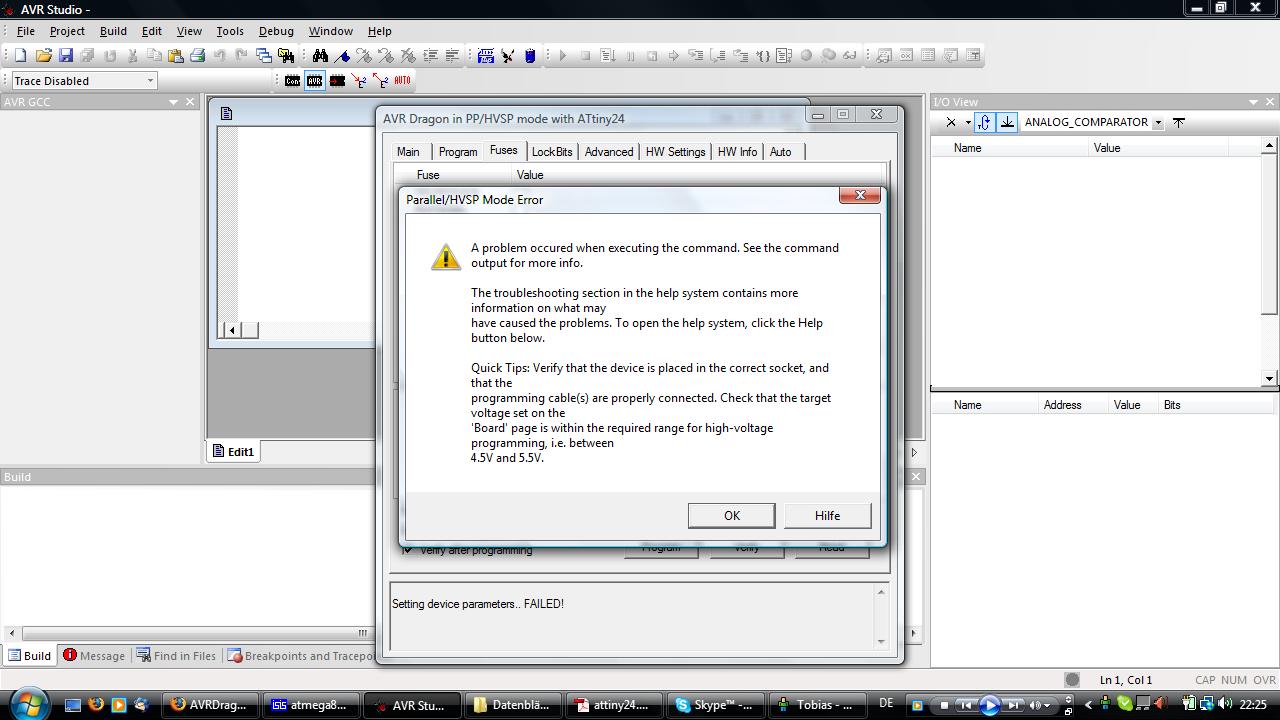The image size is (1280, 720).
Task: Open the Help menu
Action: coord(379,31)
